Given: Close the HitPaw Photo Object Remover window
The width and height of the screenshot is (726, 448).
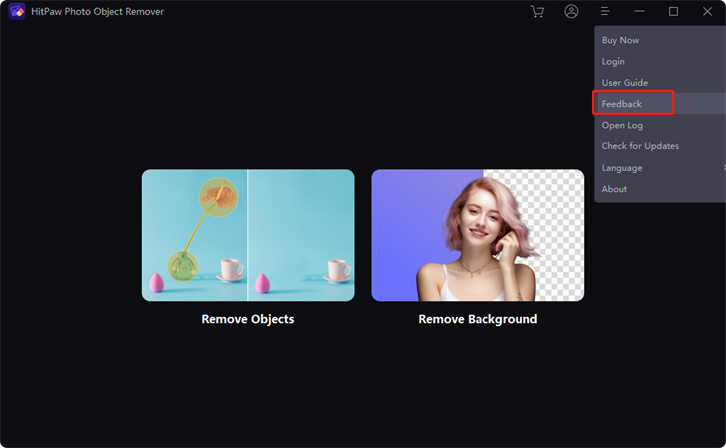Looking at the screenshot, I should (x=707, y=12).
